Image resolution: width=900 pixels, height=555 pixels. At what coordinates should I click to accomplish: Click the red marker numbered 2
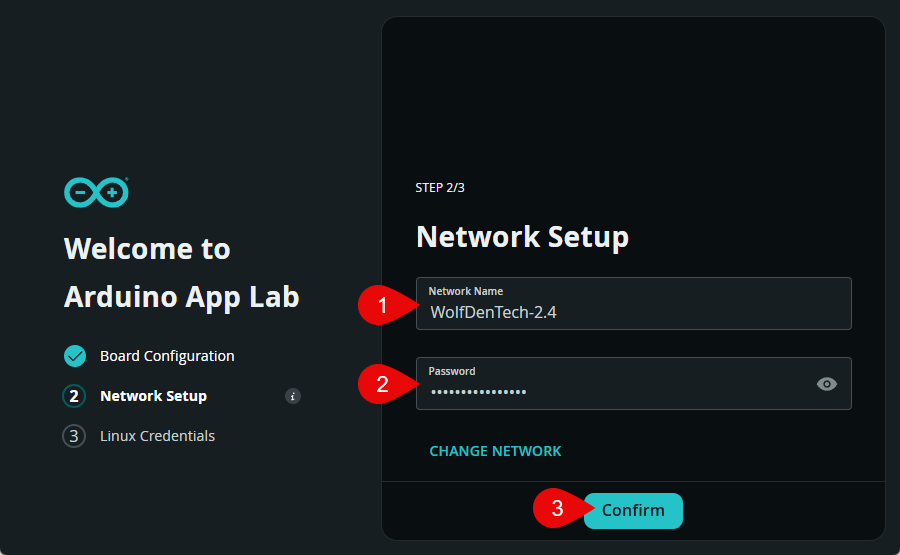[x=381, y=384]
